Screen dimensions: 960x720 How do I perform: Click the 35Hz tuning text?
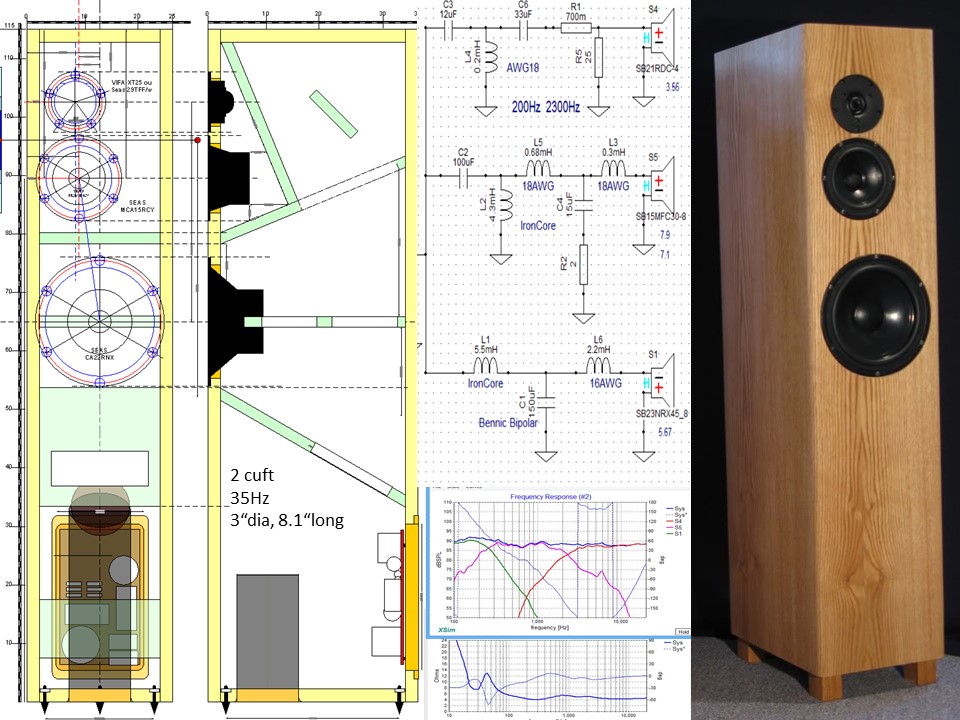coord(249,497)
